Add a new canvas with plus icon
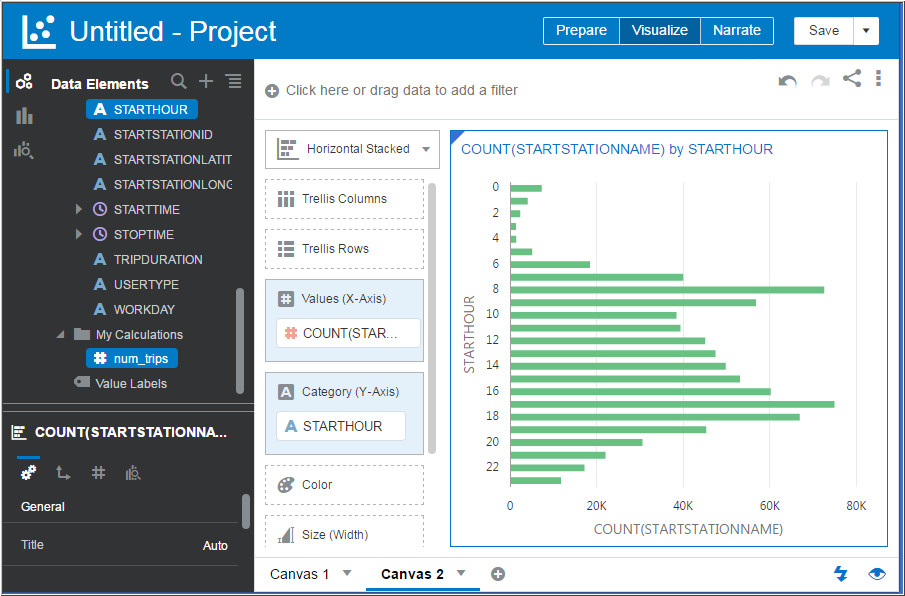Viewport: 905px width, 596px height. (498, 574)
